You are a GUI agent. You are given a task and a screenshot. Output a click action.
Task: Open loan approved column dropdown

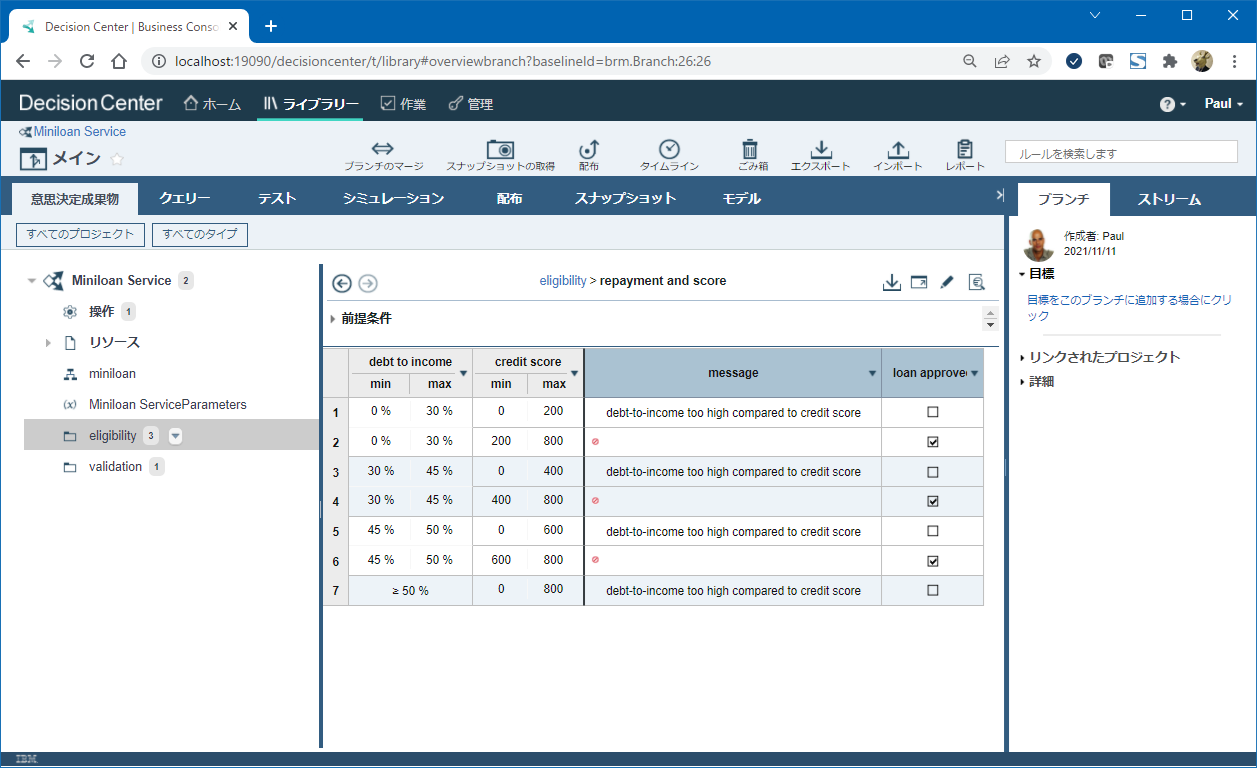click(x=975, y=373)
